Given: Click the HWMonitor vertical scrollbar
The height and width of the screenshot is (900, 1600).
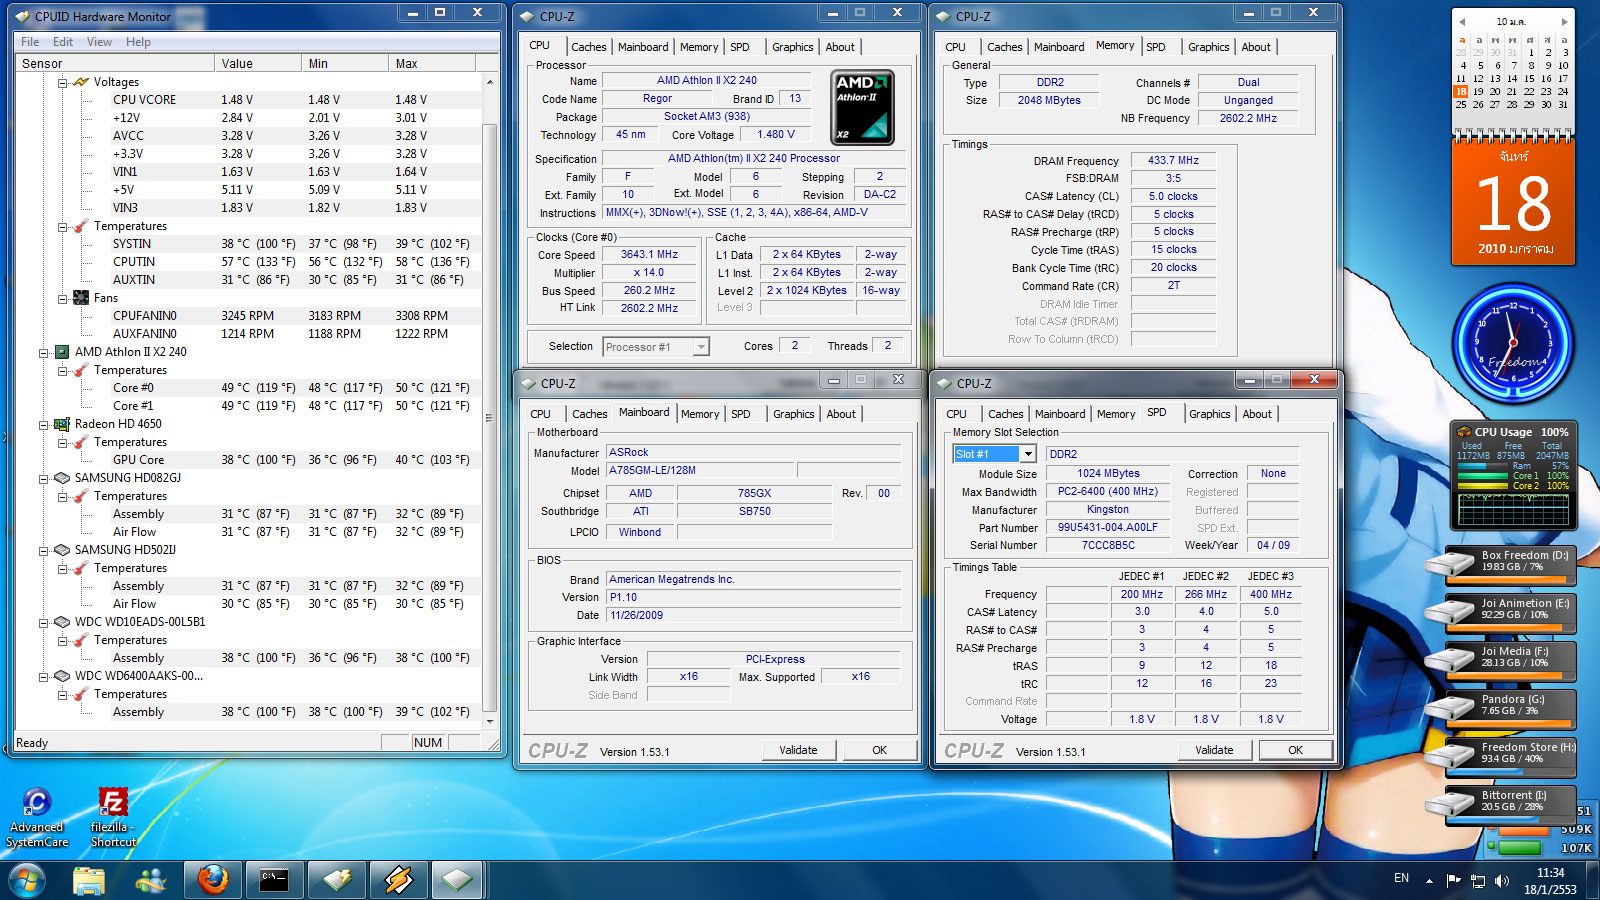Looking at the screenshot, I should tap(490, 402).
